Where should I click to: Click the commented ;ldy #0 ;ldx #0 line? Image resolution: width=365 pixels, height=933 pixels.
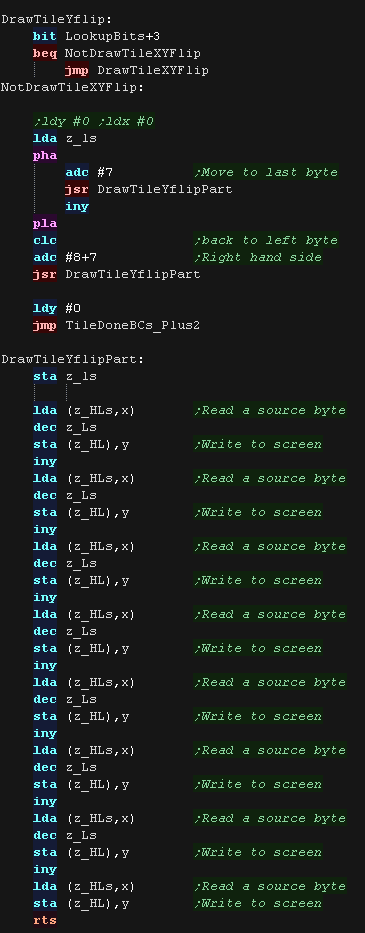[94, 121]
